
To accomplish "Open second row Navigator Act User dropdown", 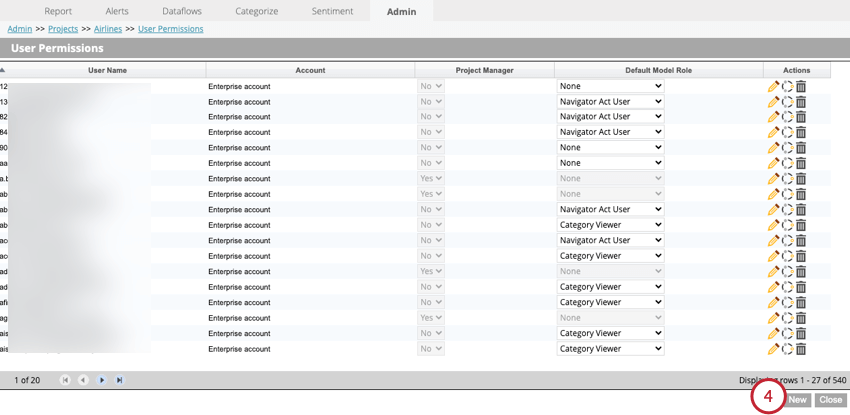I will (610, 101).
